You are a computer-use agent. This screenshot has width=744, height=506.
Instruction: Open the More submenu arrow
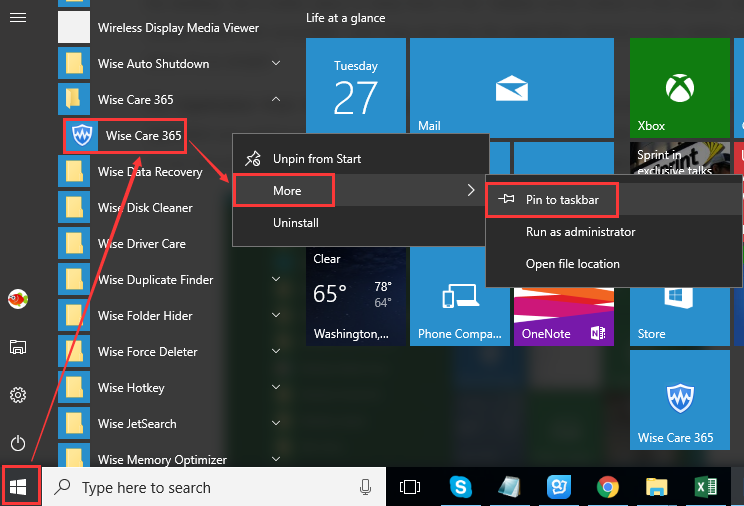click(471, 190)
